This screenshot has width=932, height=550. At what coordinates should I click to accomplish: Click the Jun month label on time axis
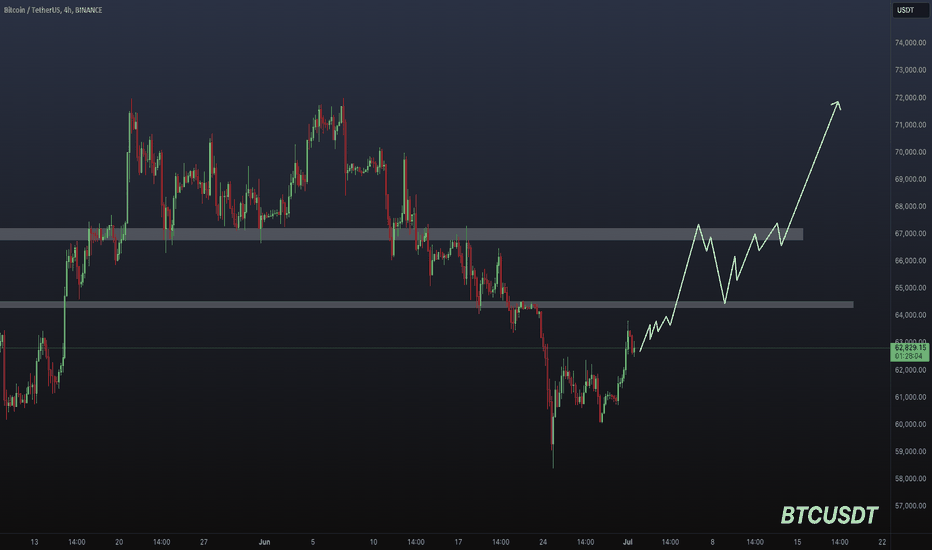pyautogui.click(x=265, y=542)
